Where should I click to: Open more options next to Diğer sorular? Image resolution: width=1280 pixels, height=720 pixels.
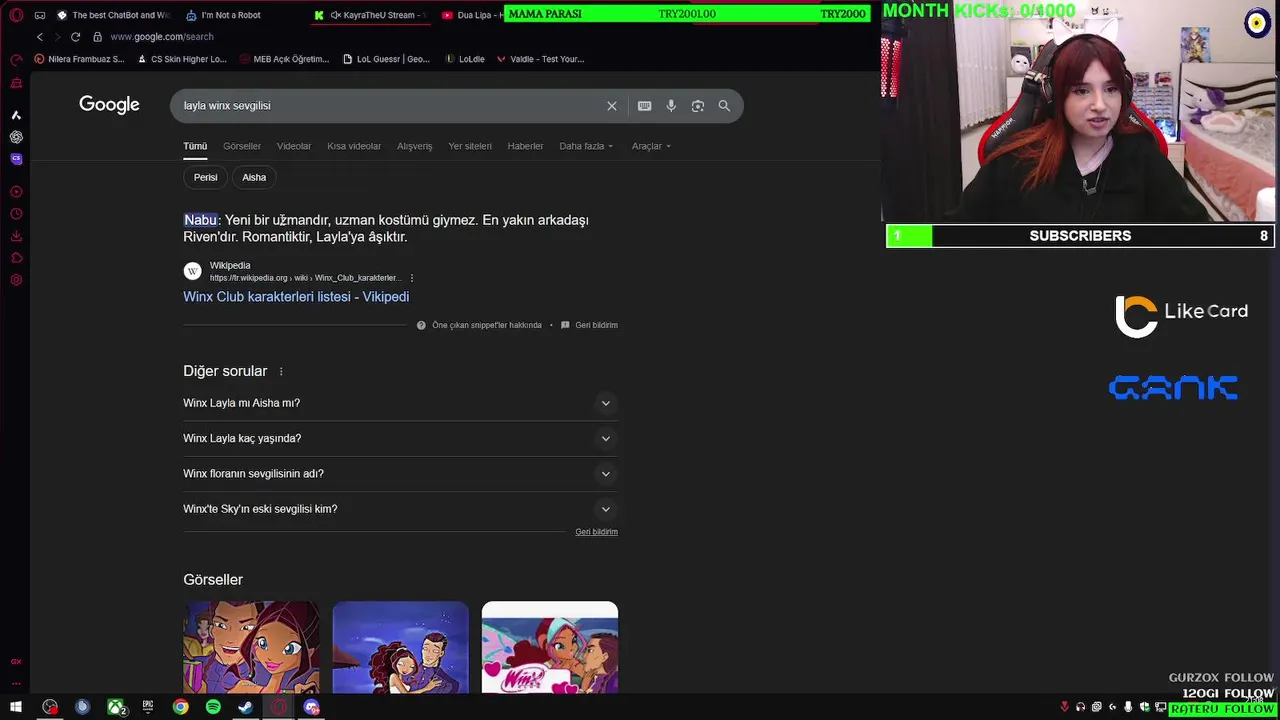click(281, 371)
